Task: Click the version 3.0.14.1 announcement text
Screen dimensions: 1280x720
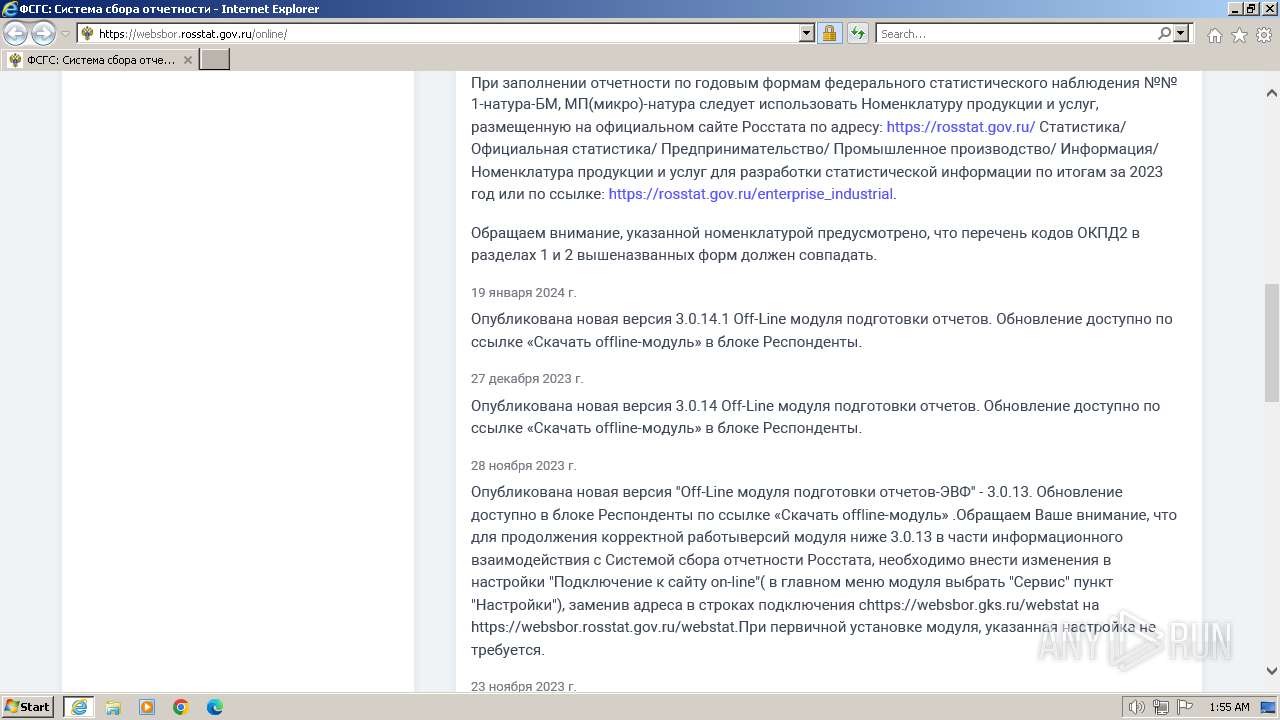Action: pyautogui.click(x=821, y=330)
